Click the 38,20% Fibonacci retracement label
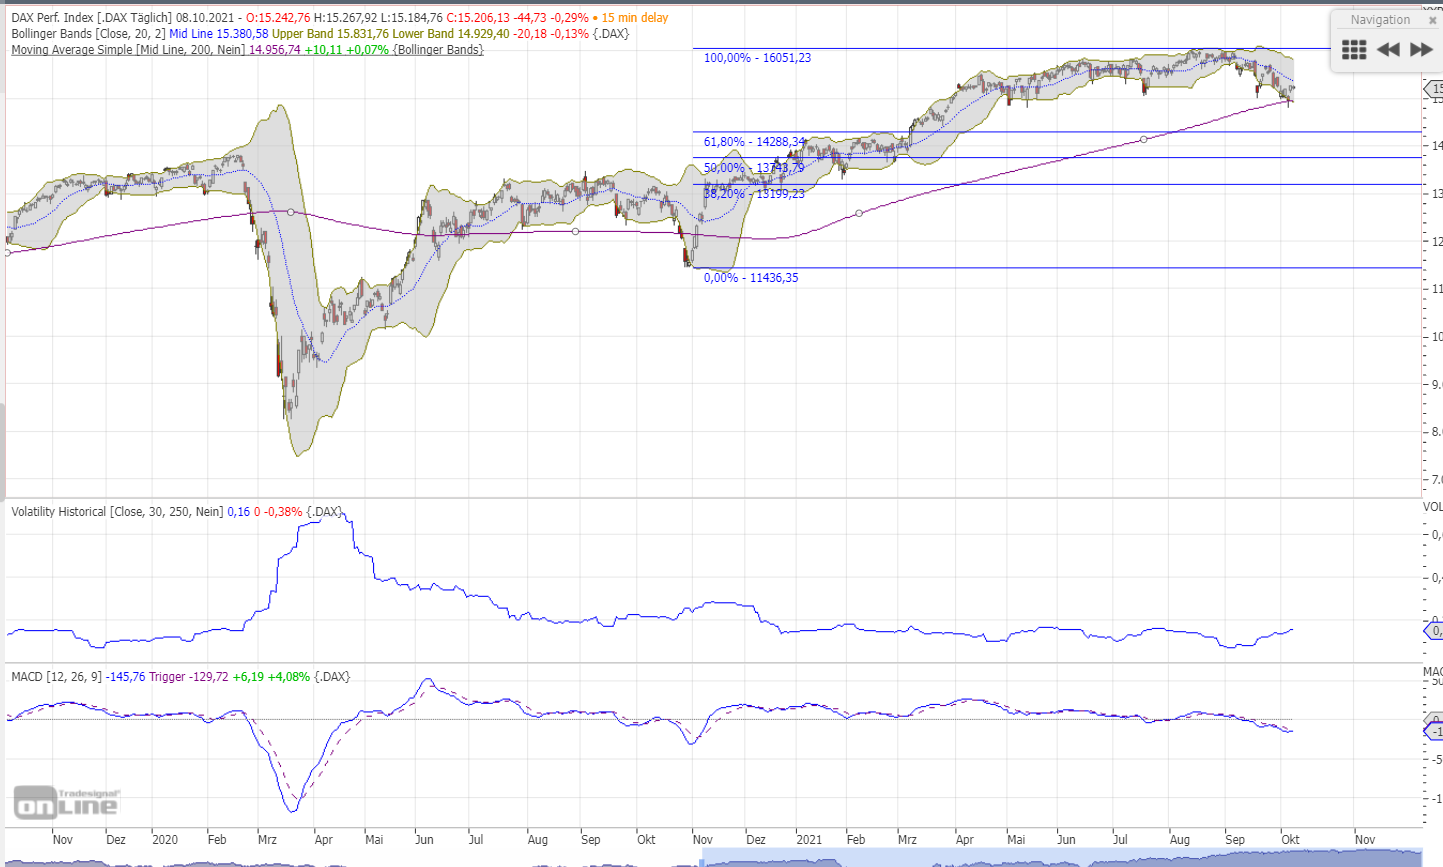The height and width of the screenshot is (867, 1443). pyautogui.click(x=754, y=194)
